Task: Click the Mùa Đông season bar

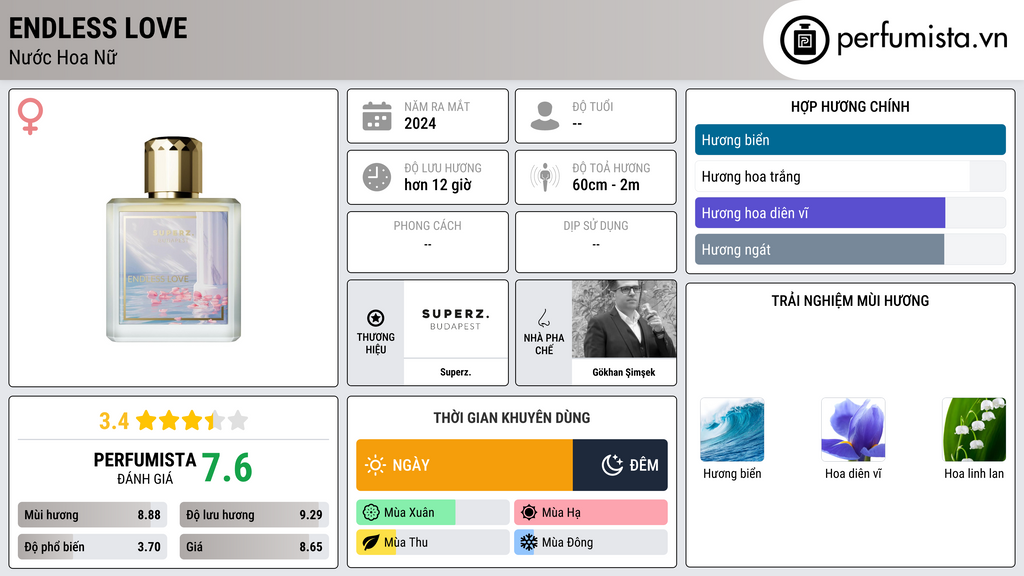Action: (590, 542)
